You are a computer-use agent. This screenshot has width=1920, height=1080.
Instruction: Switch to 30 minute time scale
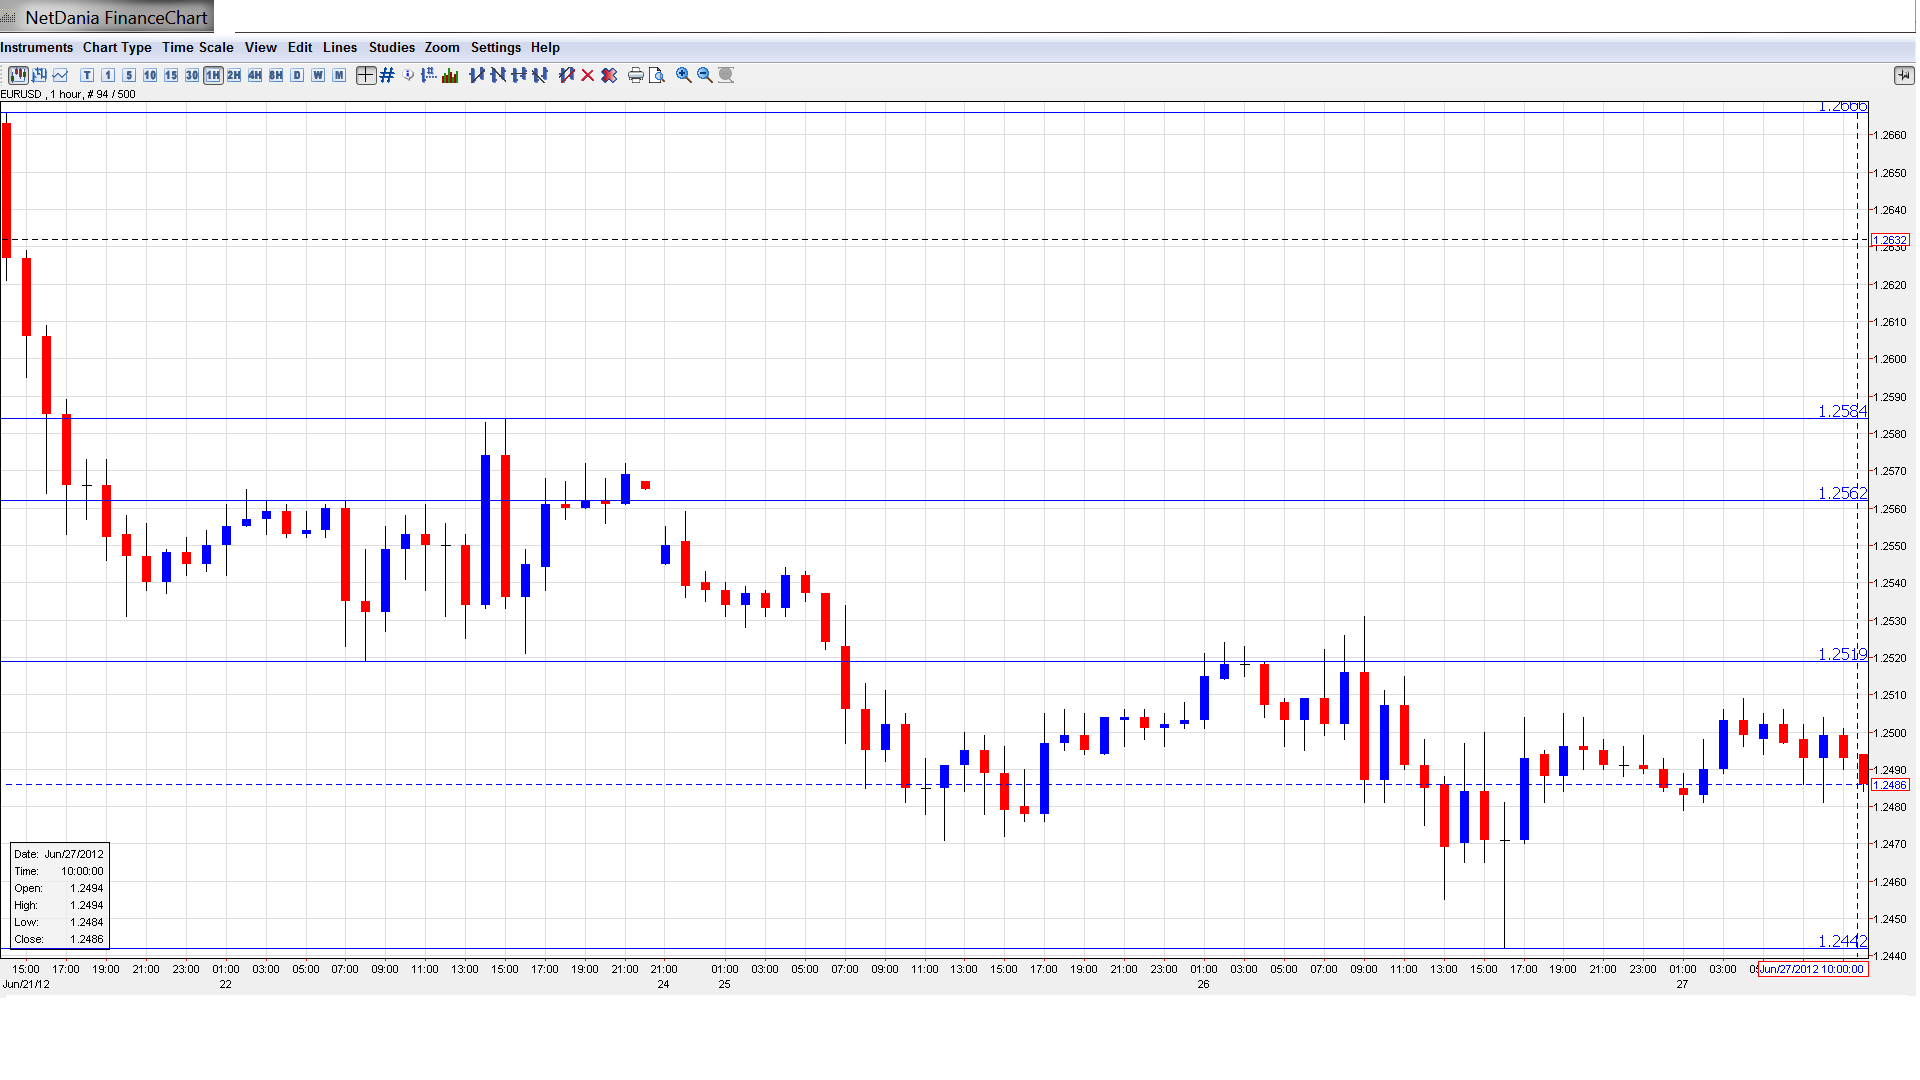point(192,75)
